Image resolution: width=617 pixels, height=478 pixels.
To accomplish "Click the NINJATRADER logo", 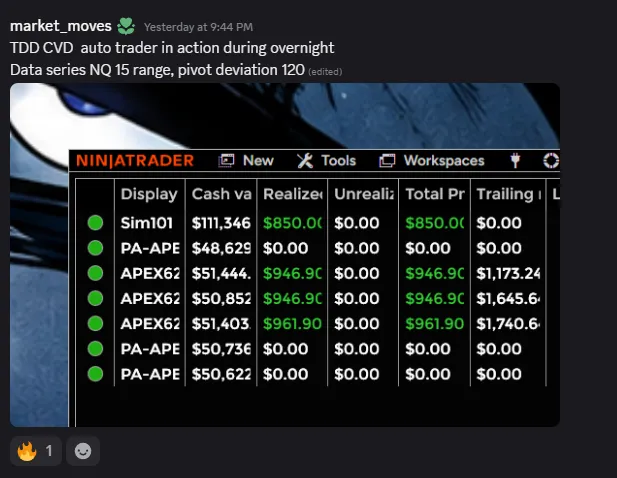I will 135,161.
